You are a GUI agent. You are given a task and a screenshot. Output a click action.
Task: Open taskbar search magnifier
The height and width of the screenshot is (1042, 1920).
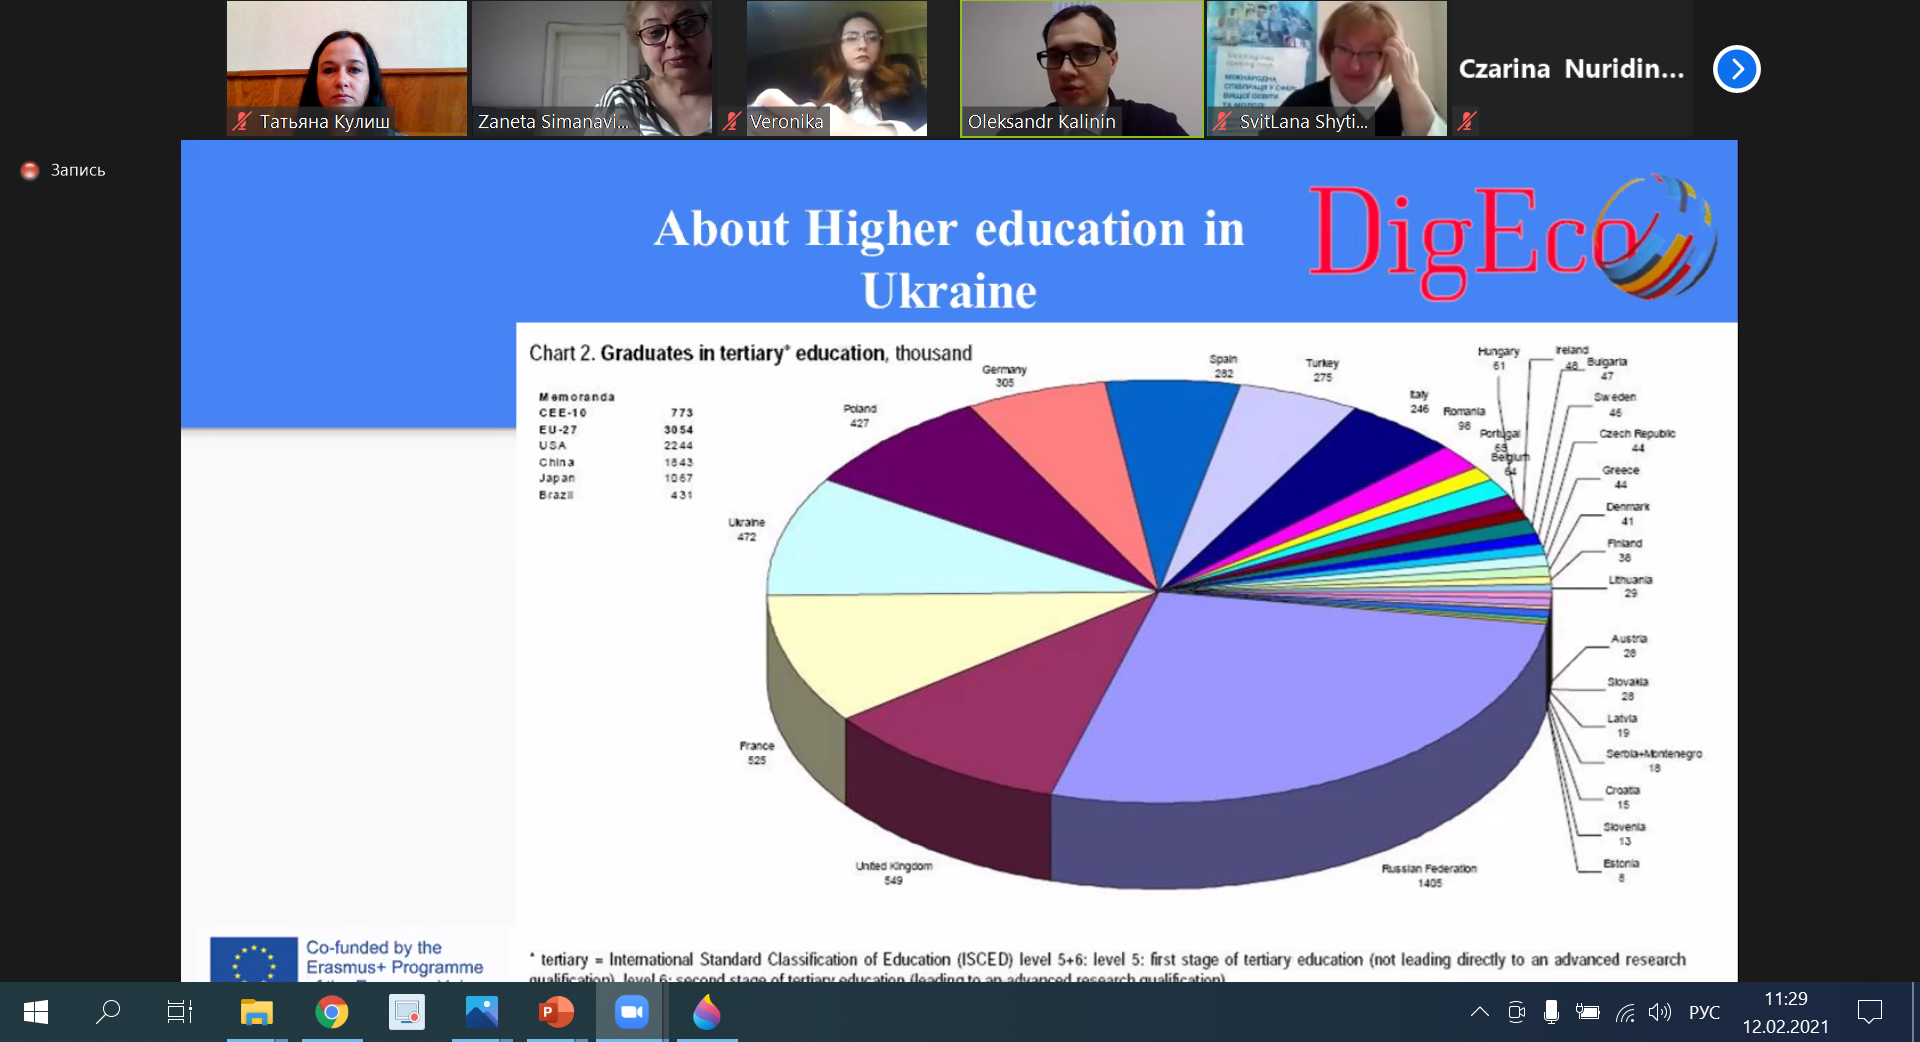coord(107,1012)
